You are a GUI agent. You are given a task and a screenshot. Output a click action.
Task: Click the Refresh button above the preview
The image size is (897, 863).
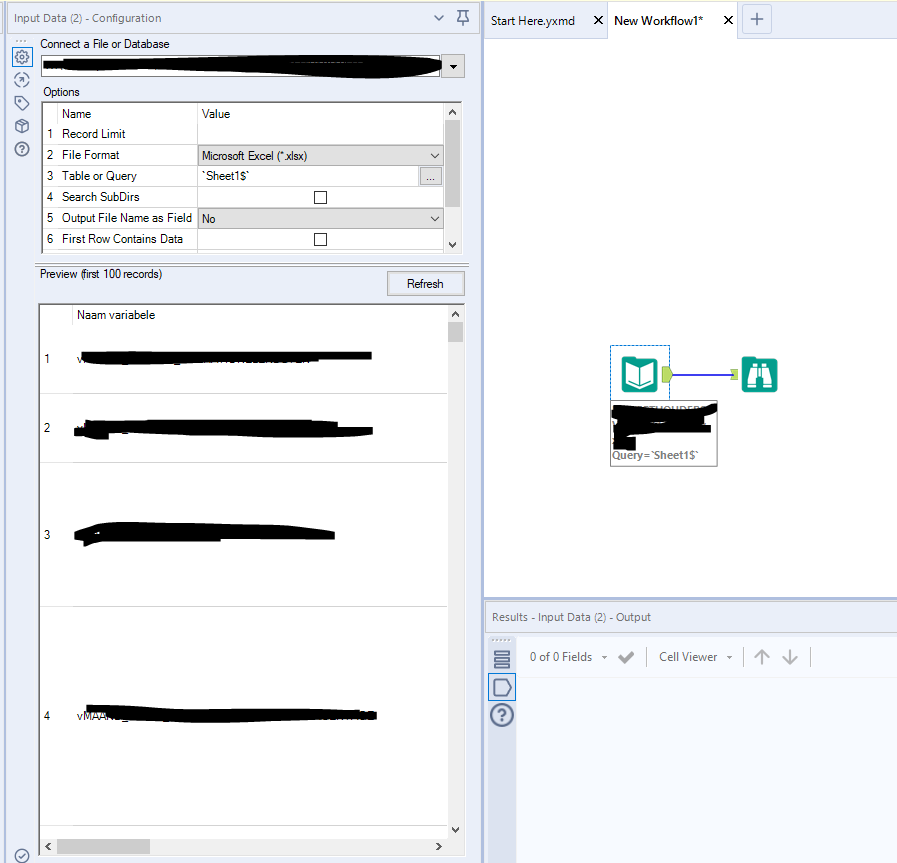(425, 283)
